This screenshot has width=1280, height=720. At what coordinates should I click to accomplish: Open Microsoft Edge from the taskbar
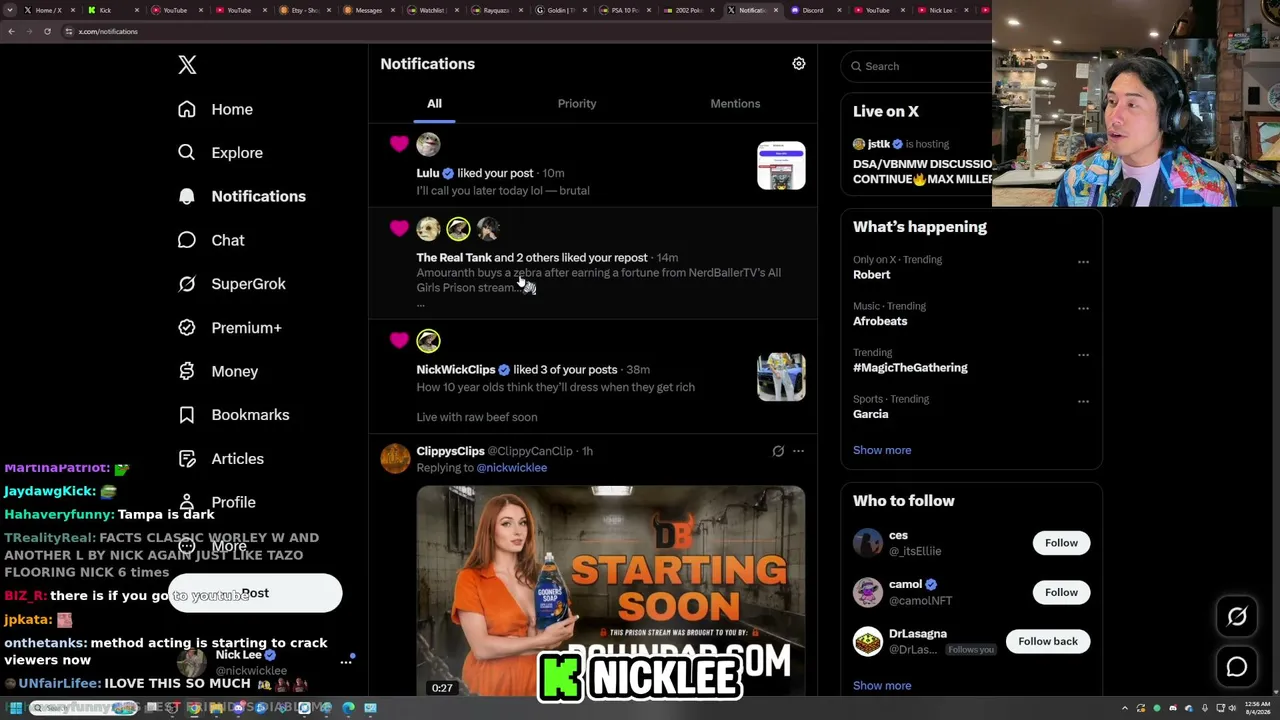tap(348, 708)
